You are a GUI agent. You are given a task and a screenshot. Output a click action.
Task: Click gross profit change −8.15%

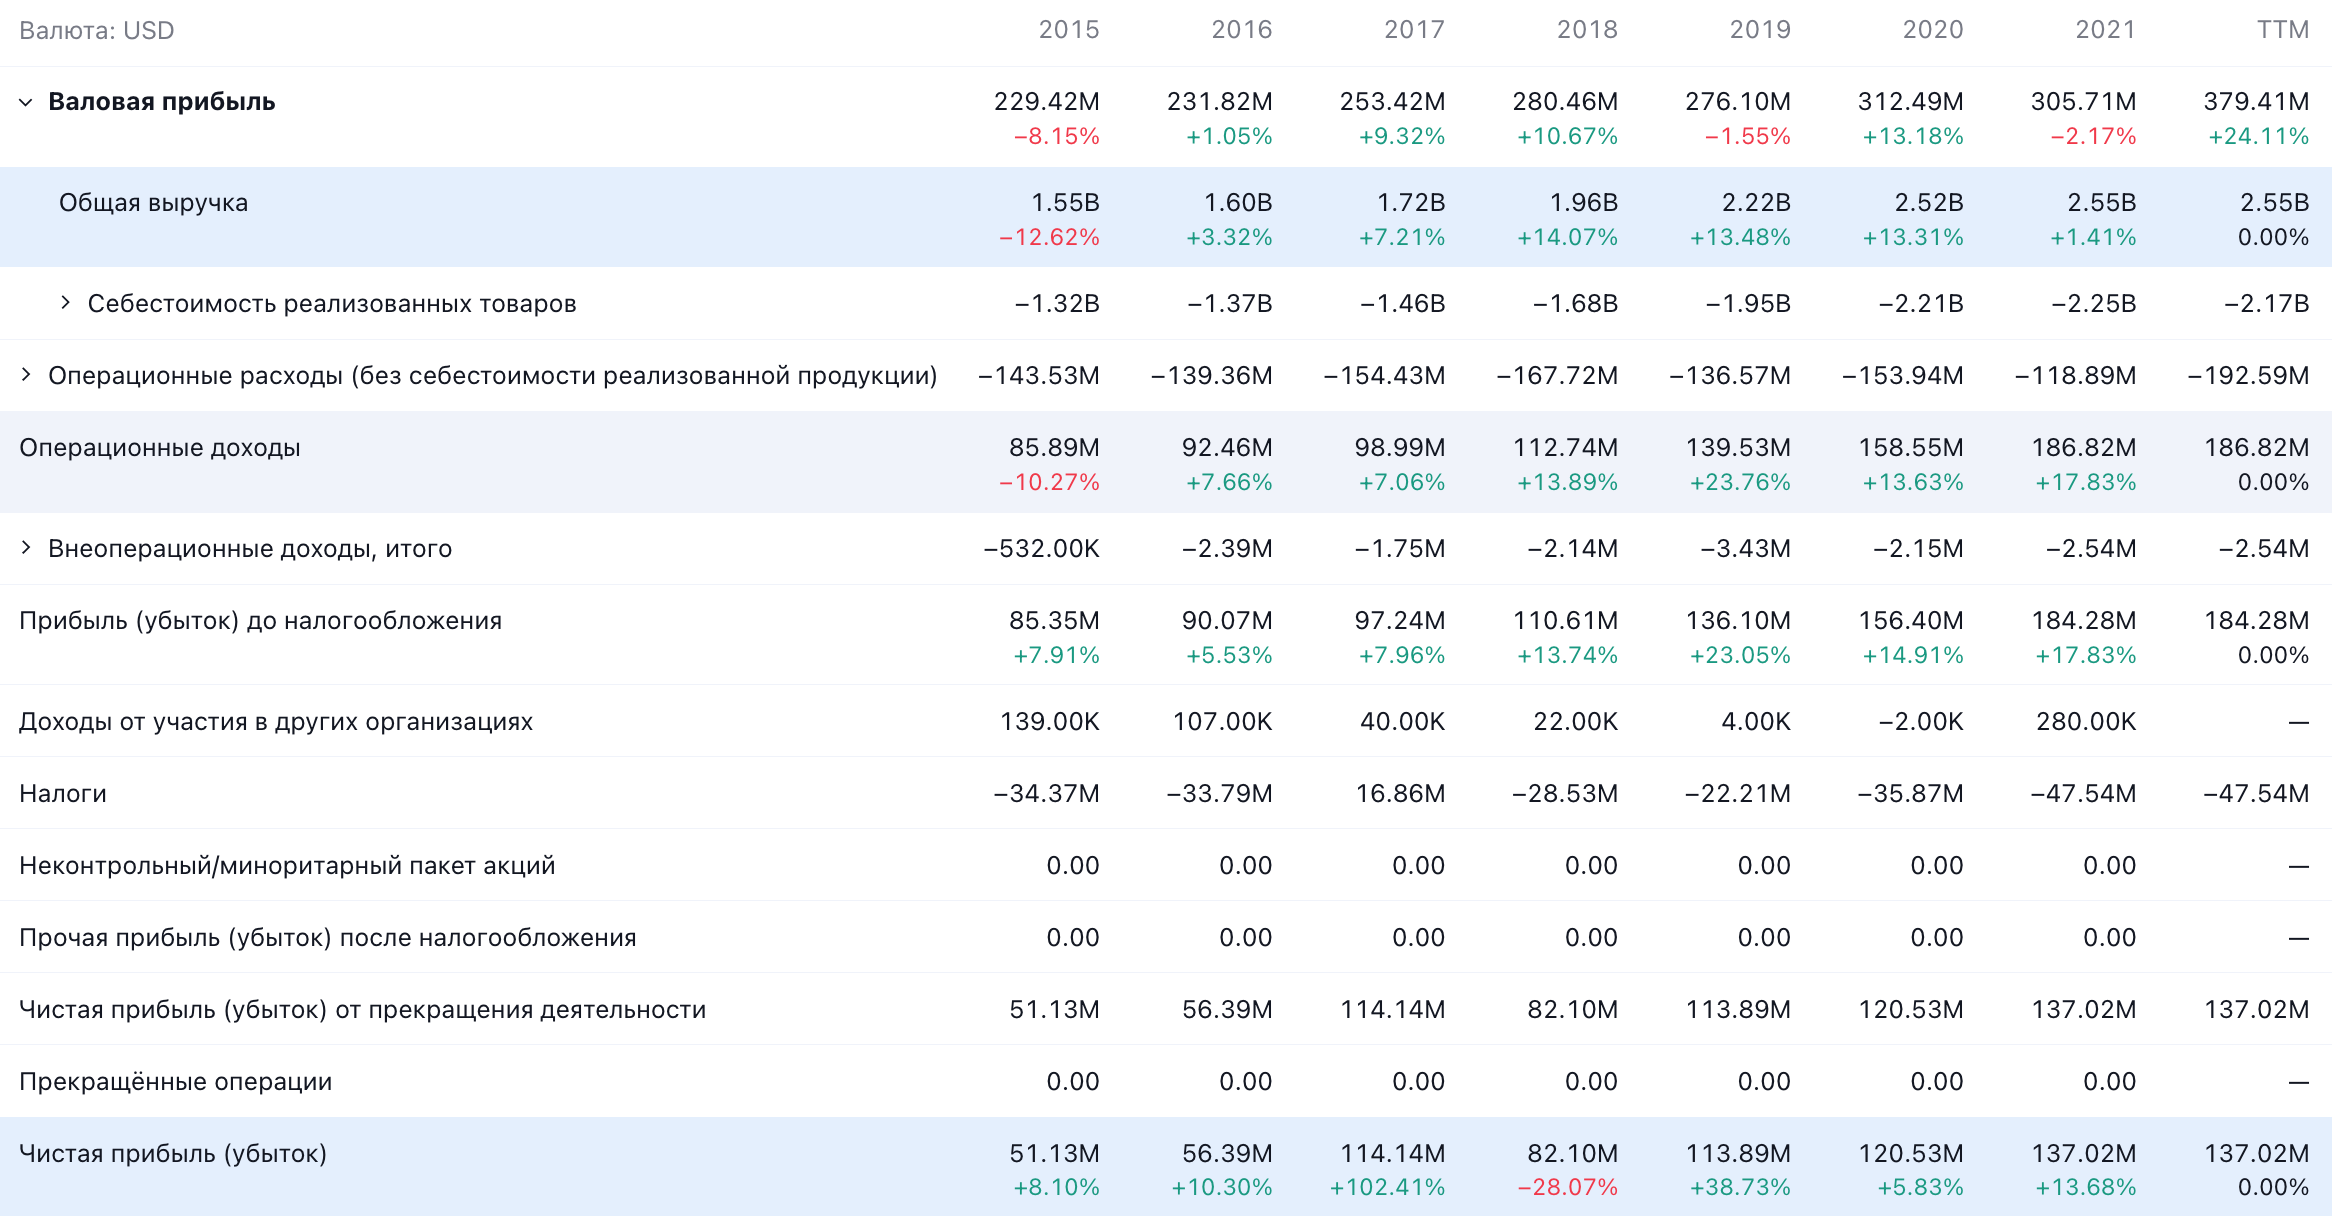point(1057,136)
